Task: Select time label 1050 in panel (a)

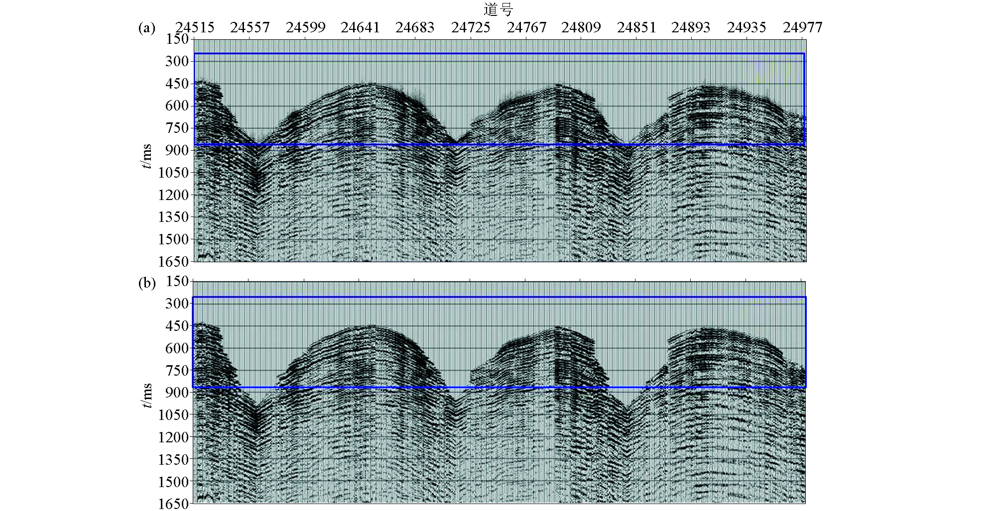Action: pos(173,173)
